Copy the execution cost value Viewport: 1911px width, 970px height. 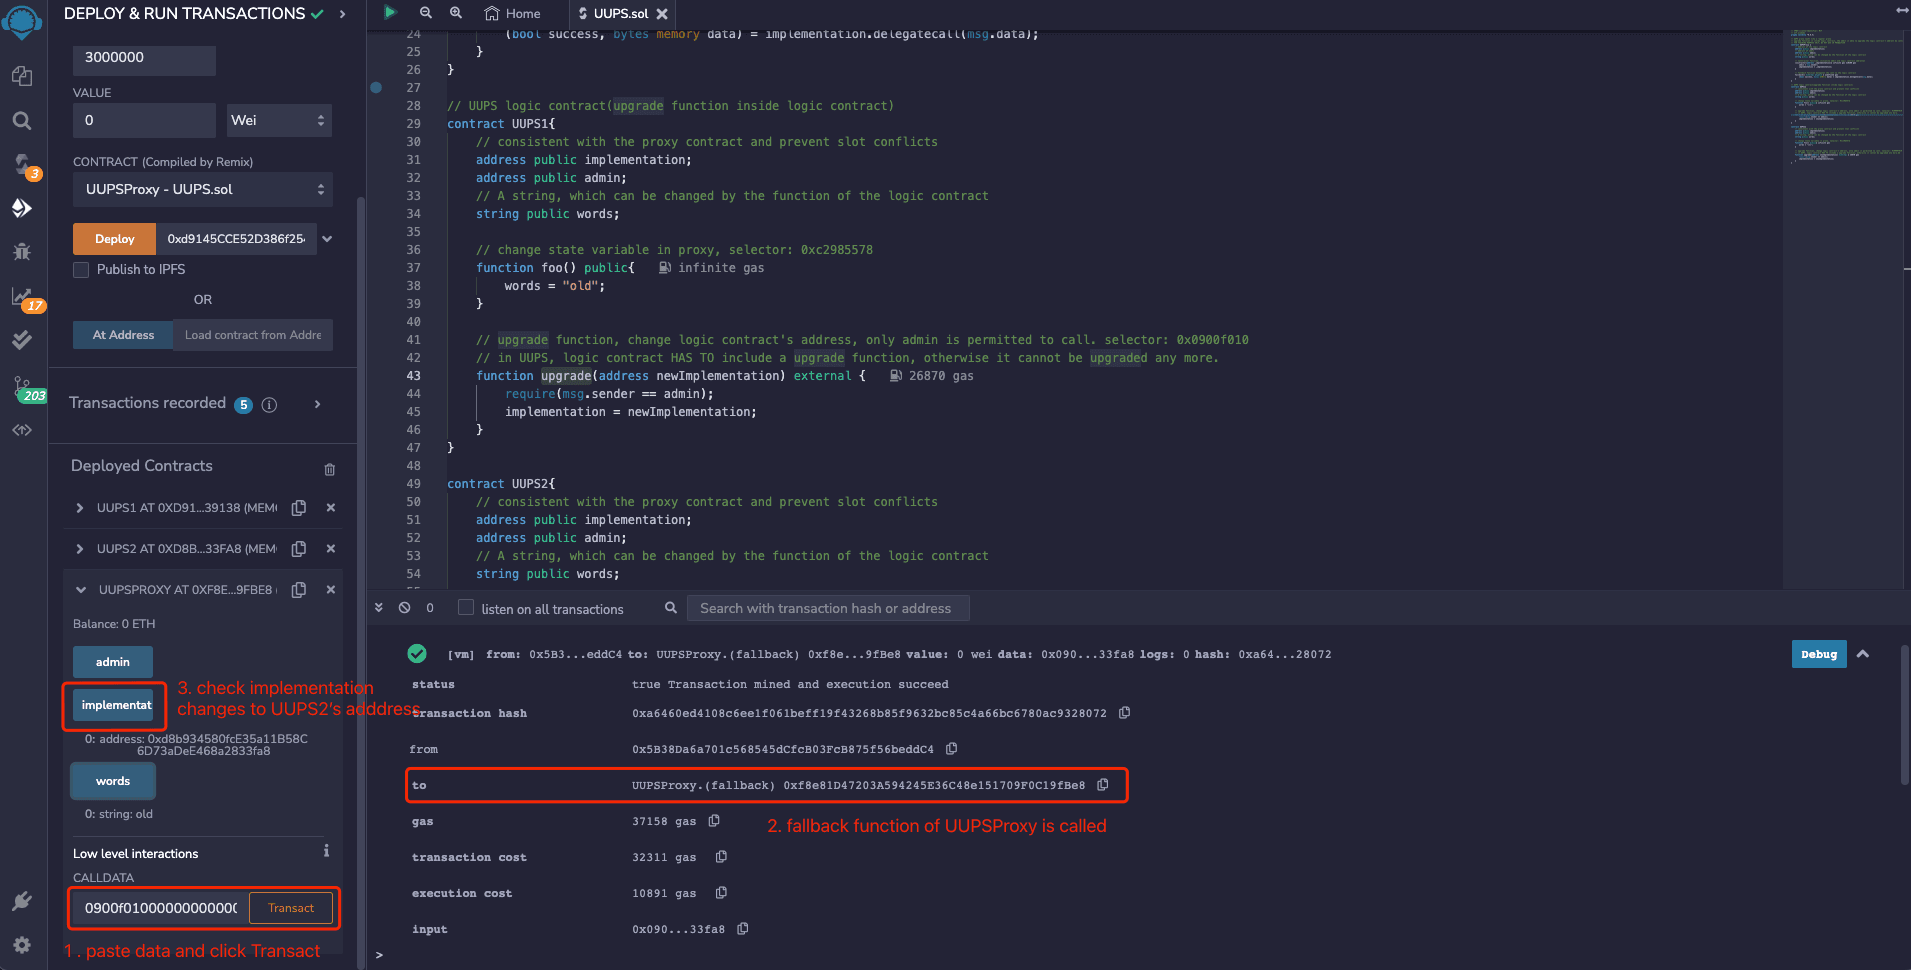click(x=721, y=893)
